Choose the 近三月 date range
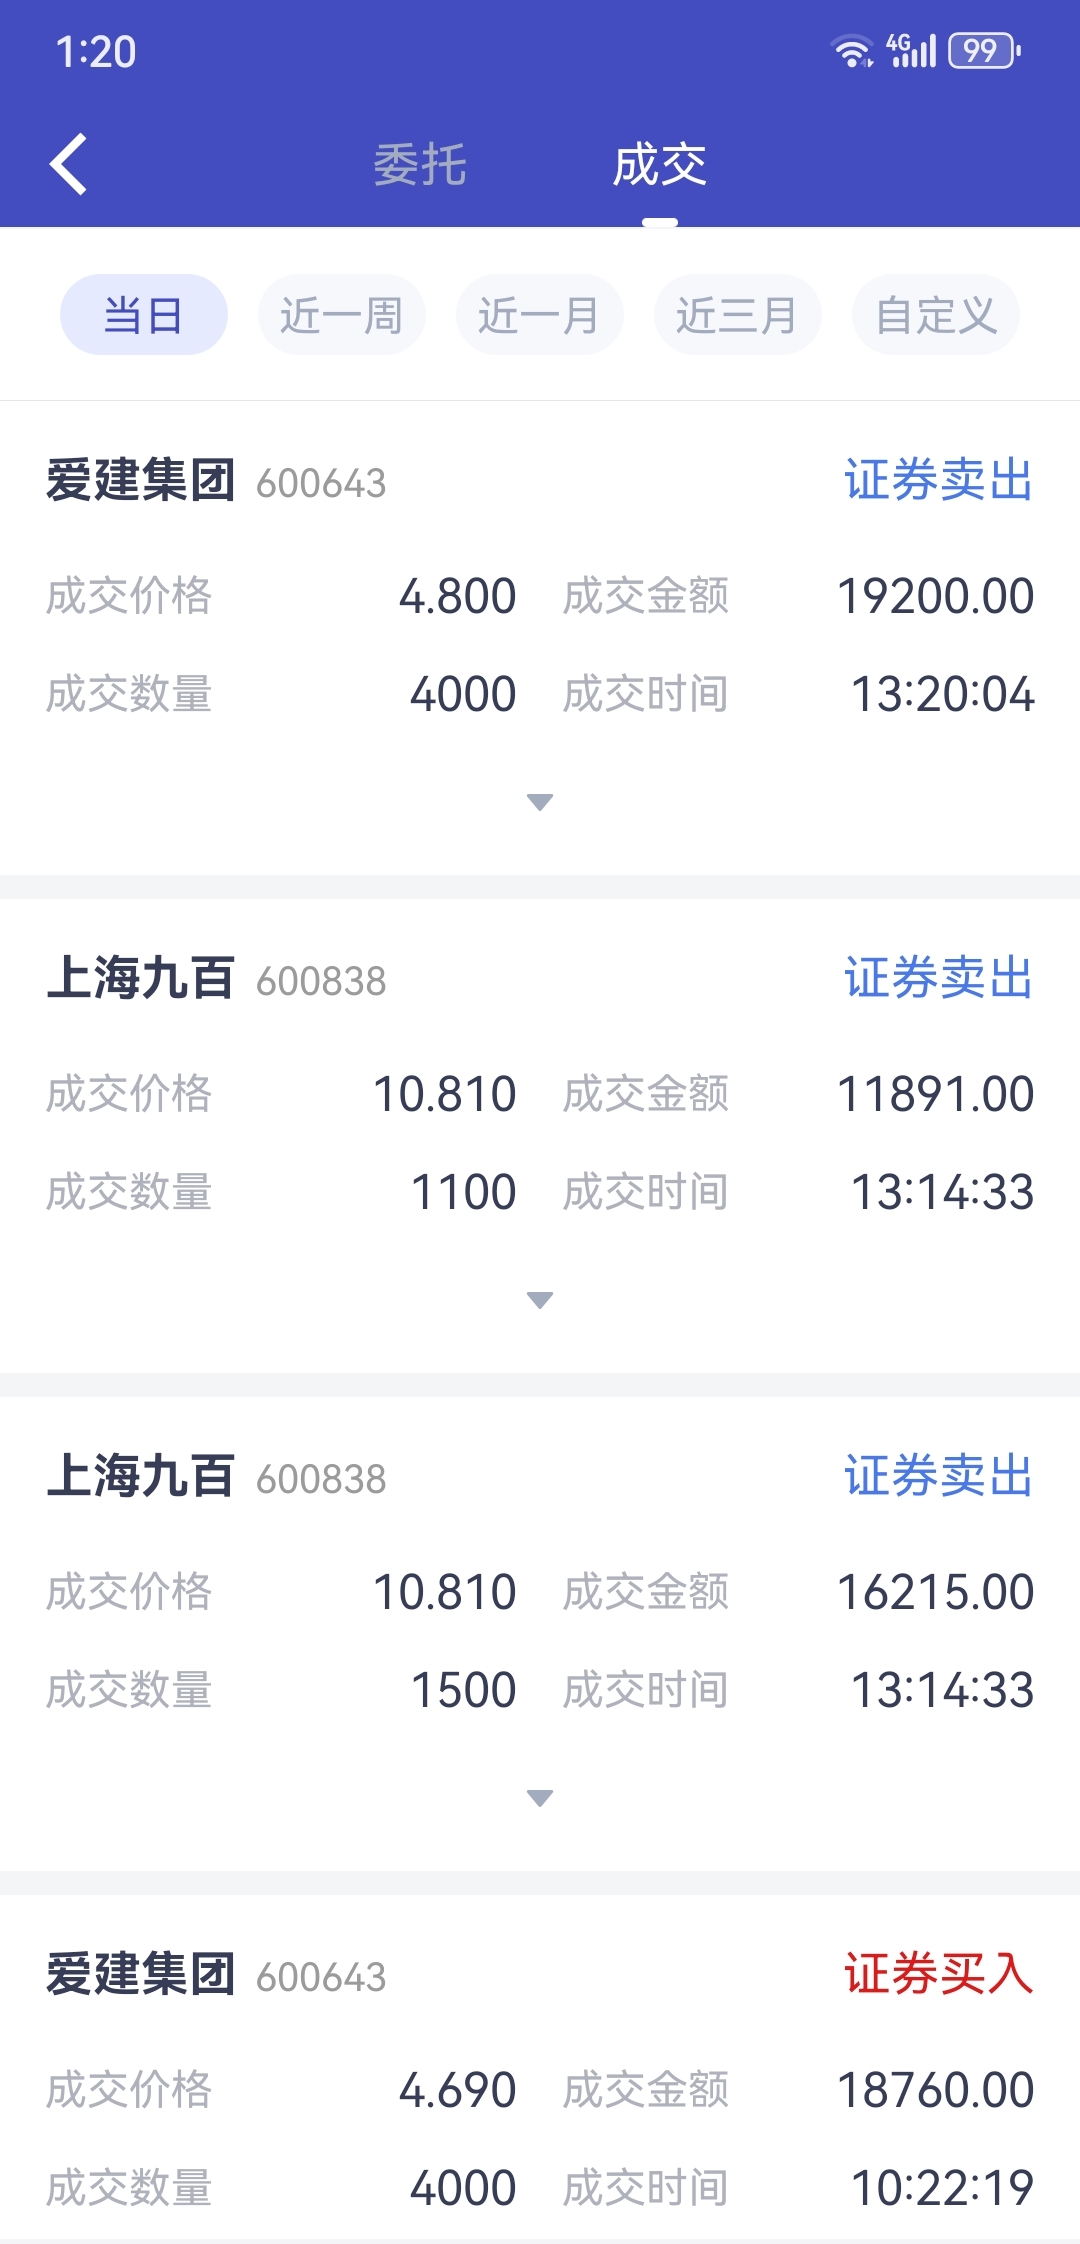The height and width of the screenshot is (2244, 1080). point(738,315)
